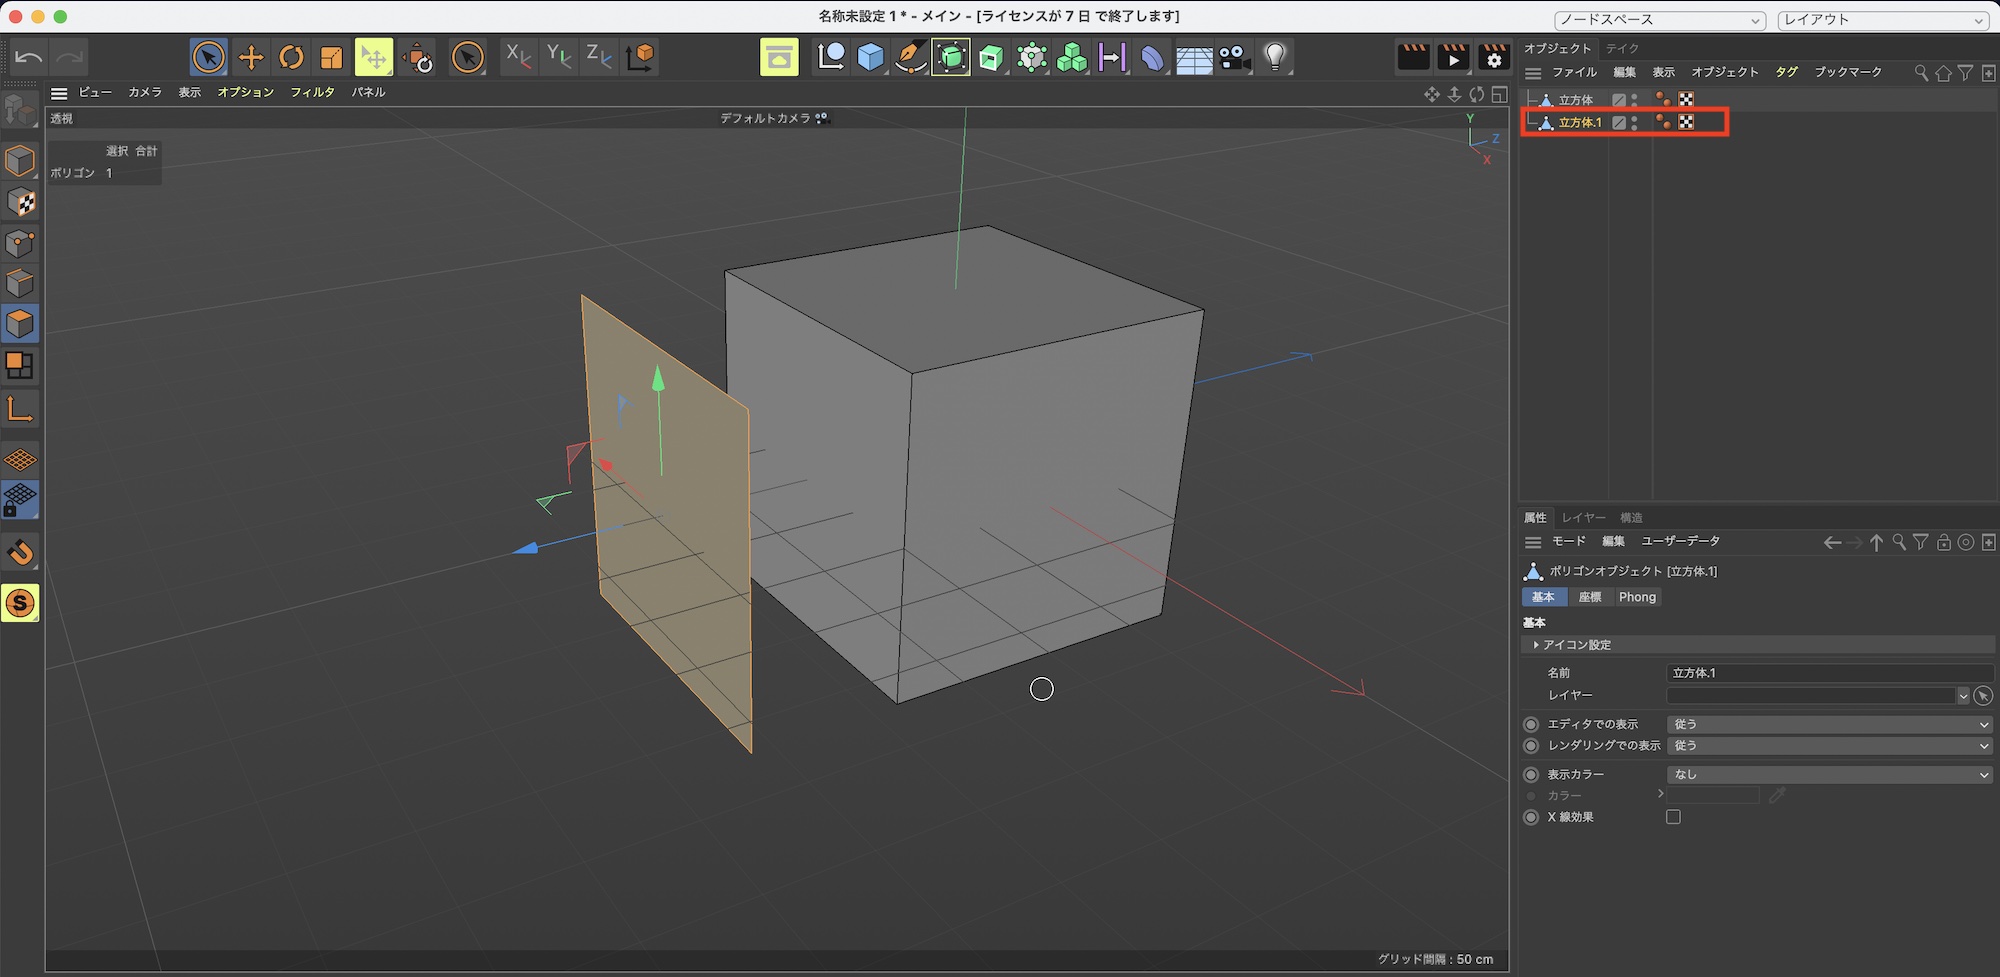Image resolution: width=2000 pixels, height=977 pixels.
Task: Add a Camera object from toolbar
Action: coord(1234,58)
